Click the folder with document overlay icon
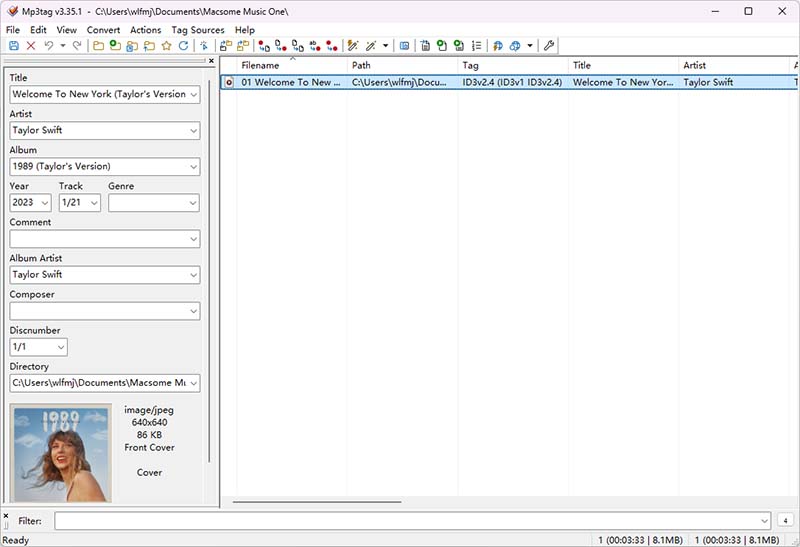This screenshot has width=800, height=547. point(132,46)
